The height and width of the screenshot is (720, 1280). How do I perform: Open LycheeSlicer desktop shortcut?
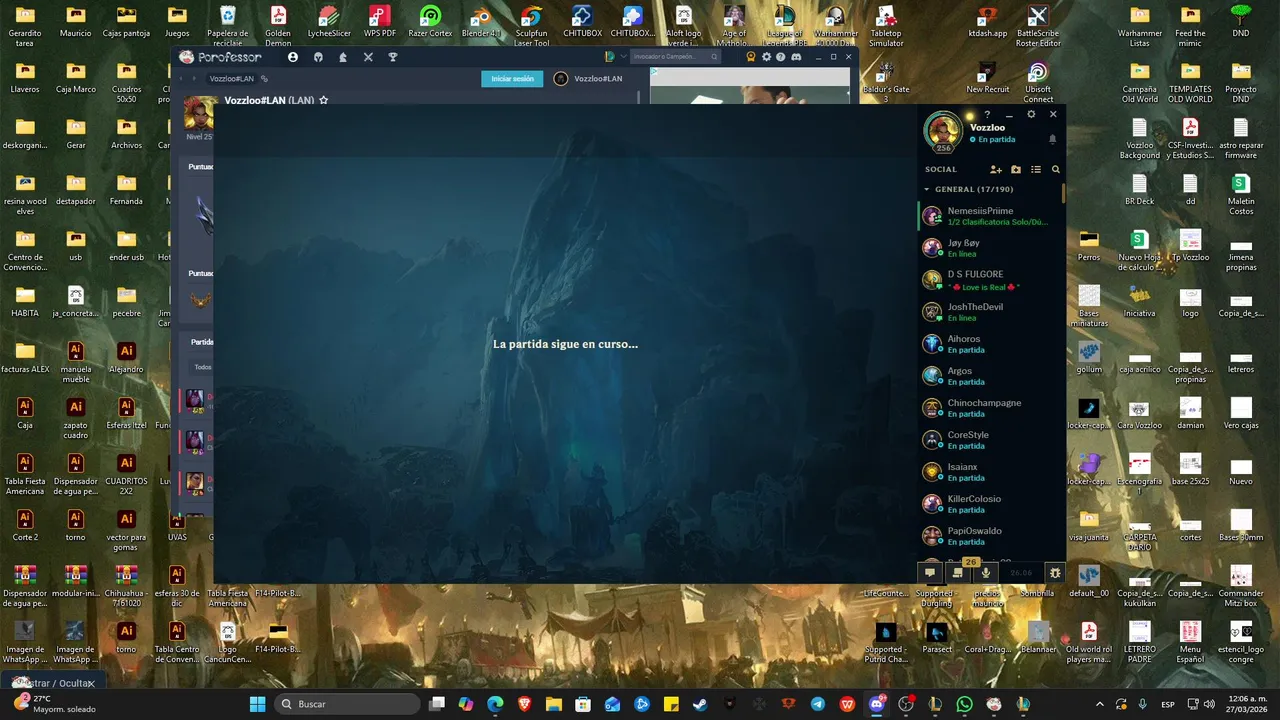[329, 23]
